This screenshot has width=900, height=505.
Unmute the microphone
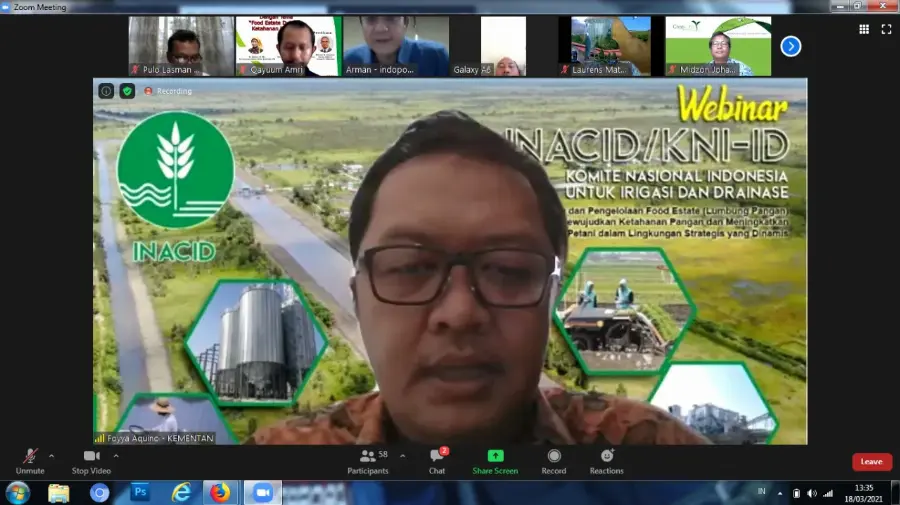point(30,462)
